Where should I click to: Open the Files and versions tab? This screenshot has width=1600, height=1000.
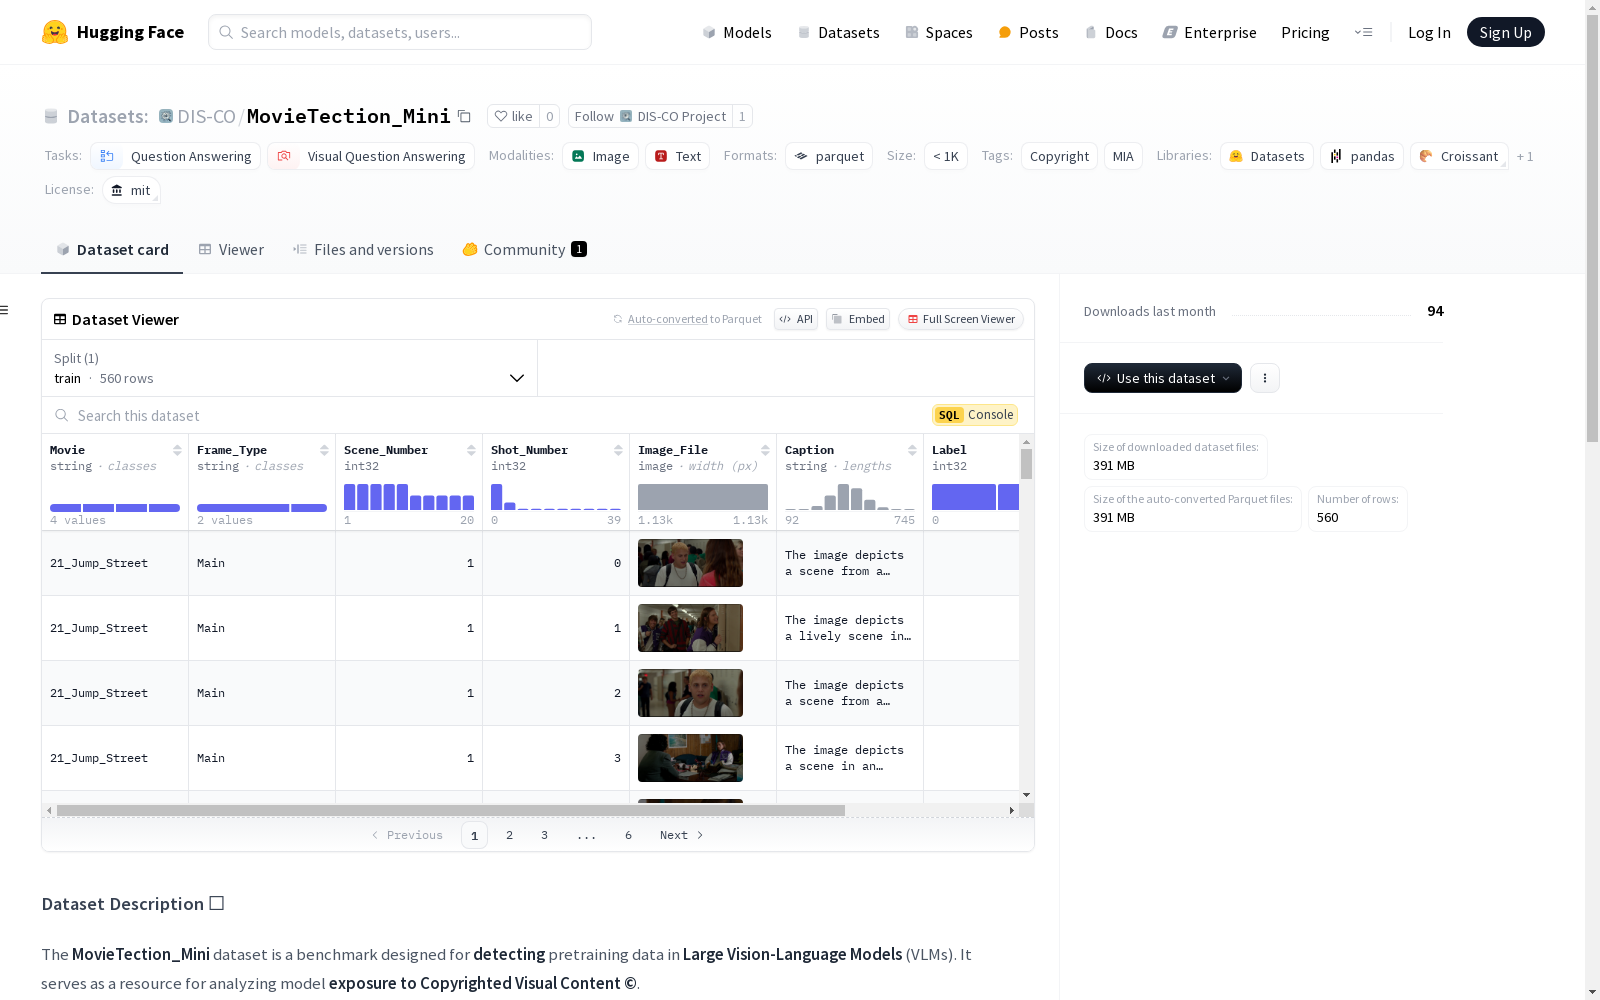point(363,249)
